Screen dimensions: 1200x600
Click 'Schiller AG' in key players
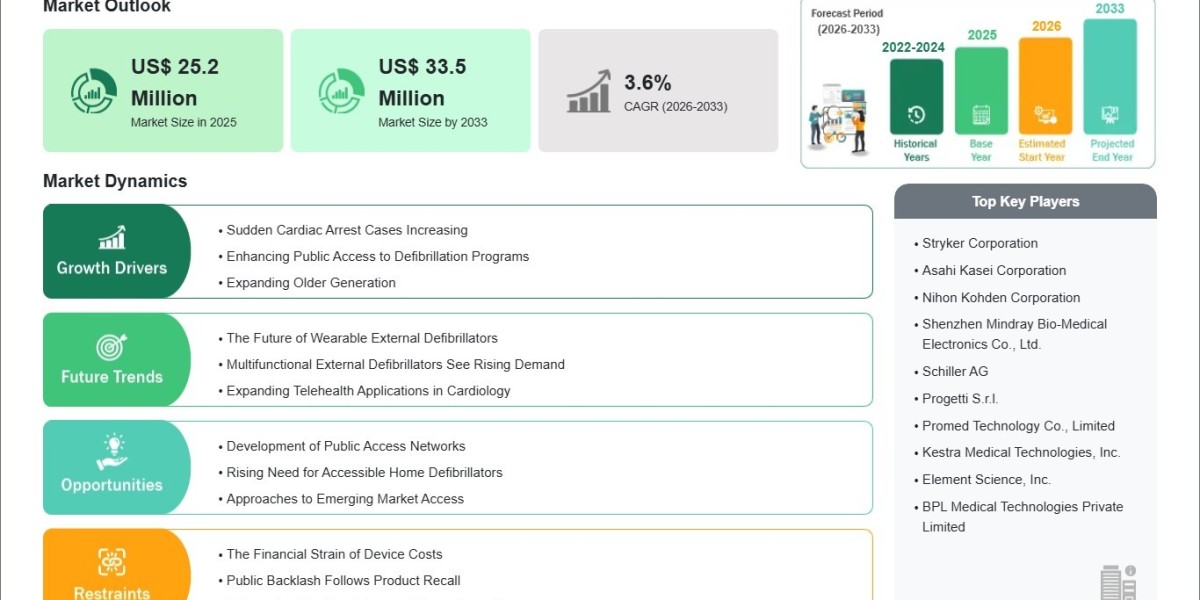(955, 371)
